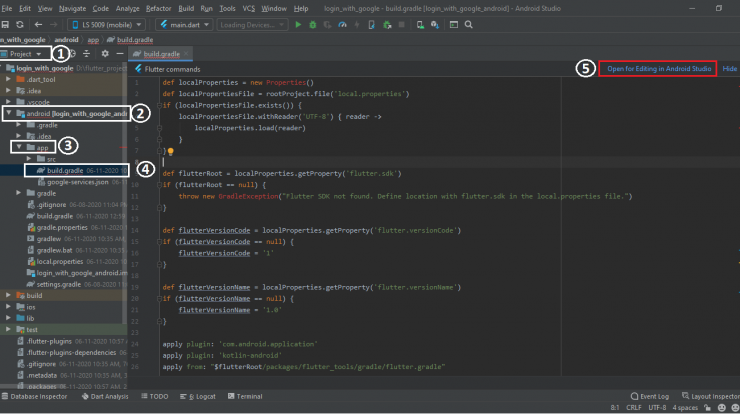
Task: Click the Save All toolbar icon
Action: (x=5, y=25)
